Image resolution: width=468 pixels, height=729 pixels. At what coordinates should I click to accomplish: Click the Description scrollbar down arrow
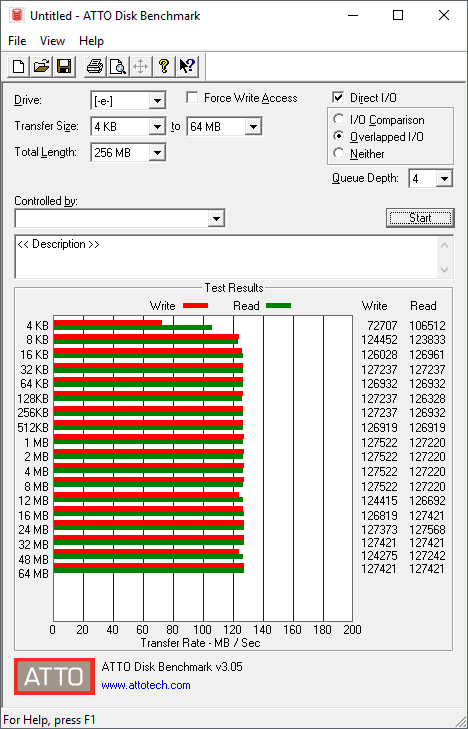click(x=444, y=269)
